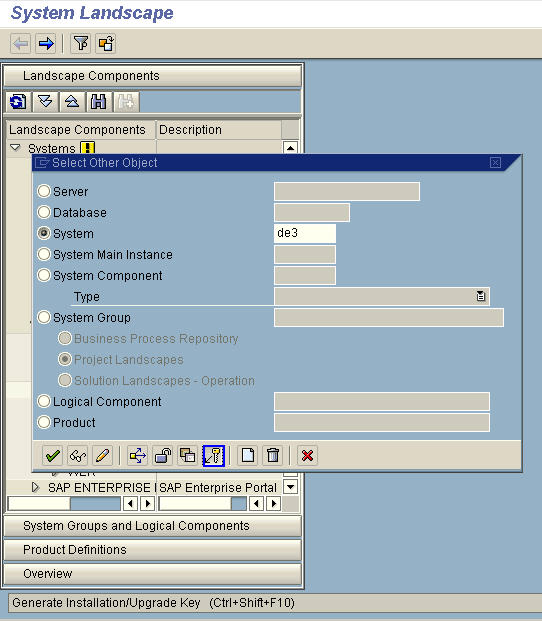Expand the SAP ENTERPRISE tree node
This screenshot has width=542, height=621.
pyautogui.click(x=35, y=487)
